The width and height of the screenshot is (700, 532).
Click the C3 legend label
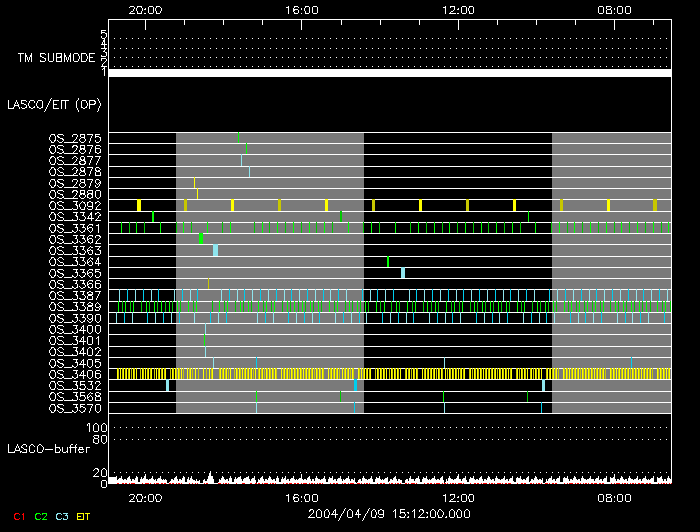pyautogui.click(x=63, y=516)
